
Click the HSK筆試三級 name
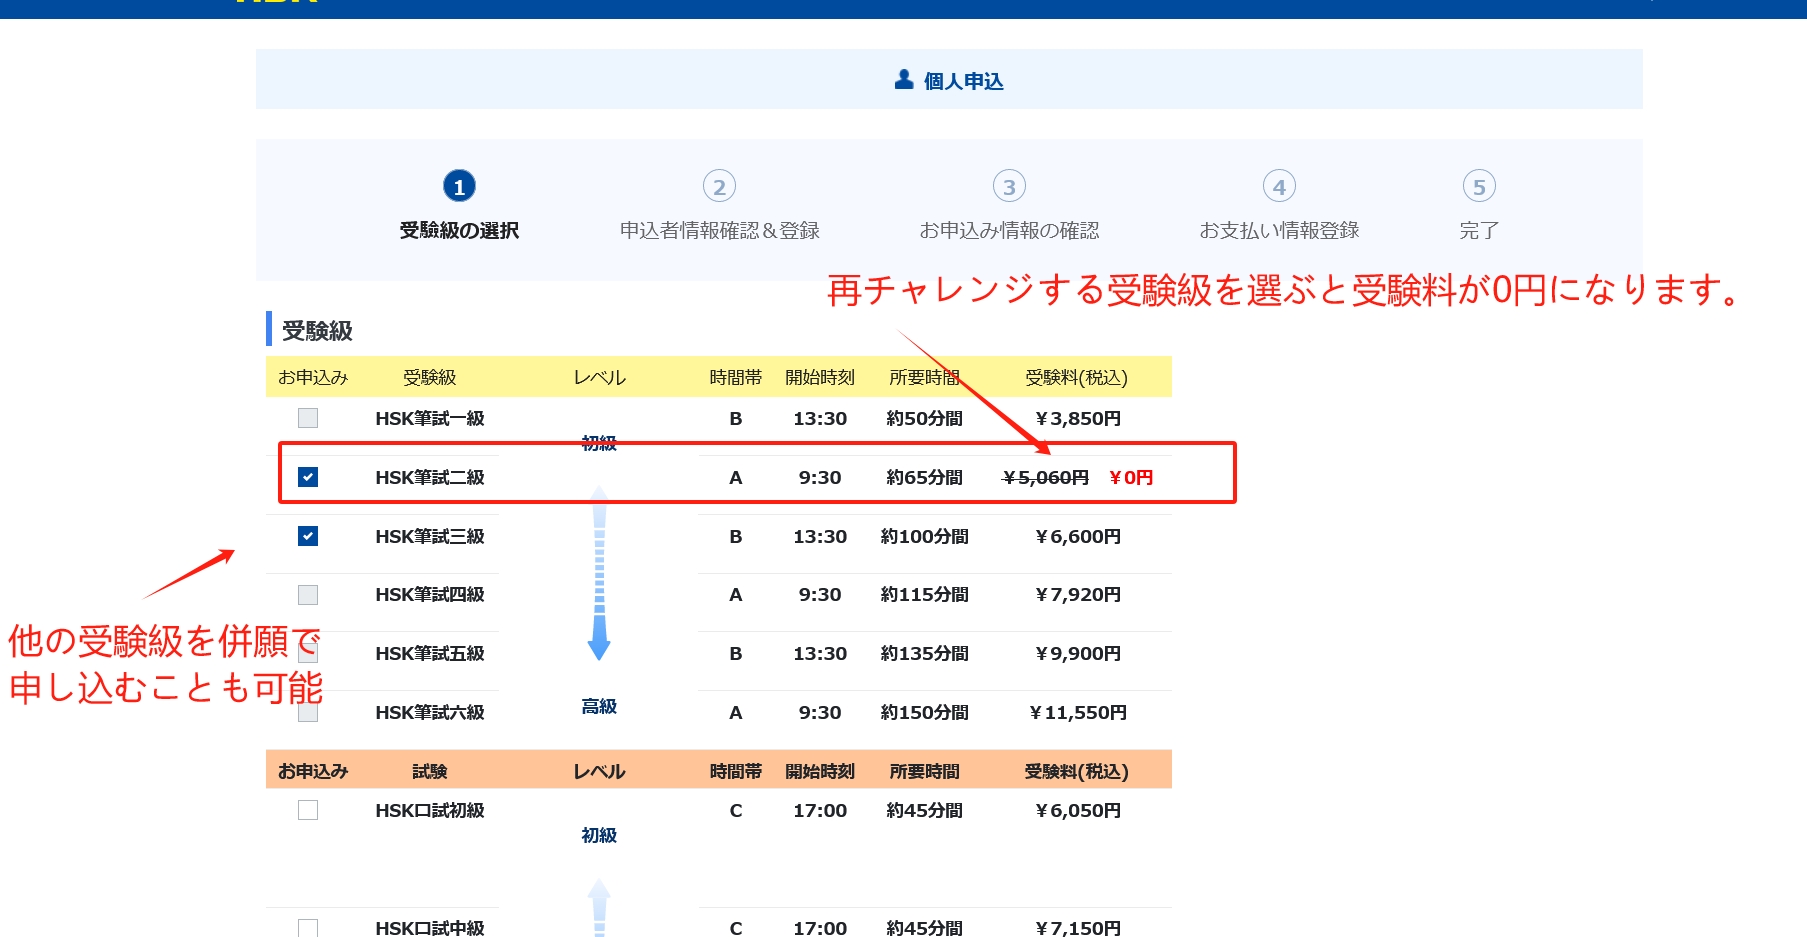coord(430,536)
